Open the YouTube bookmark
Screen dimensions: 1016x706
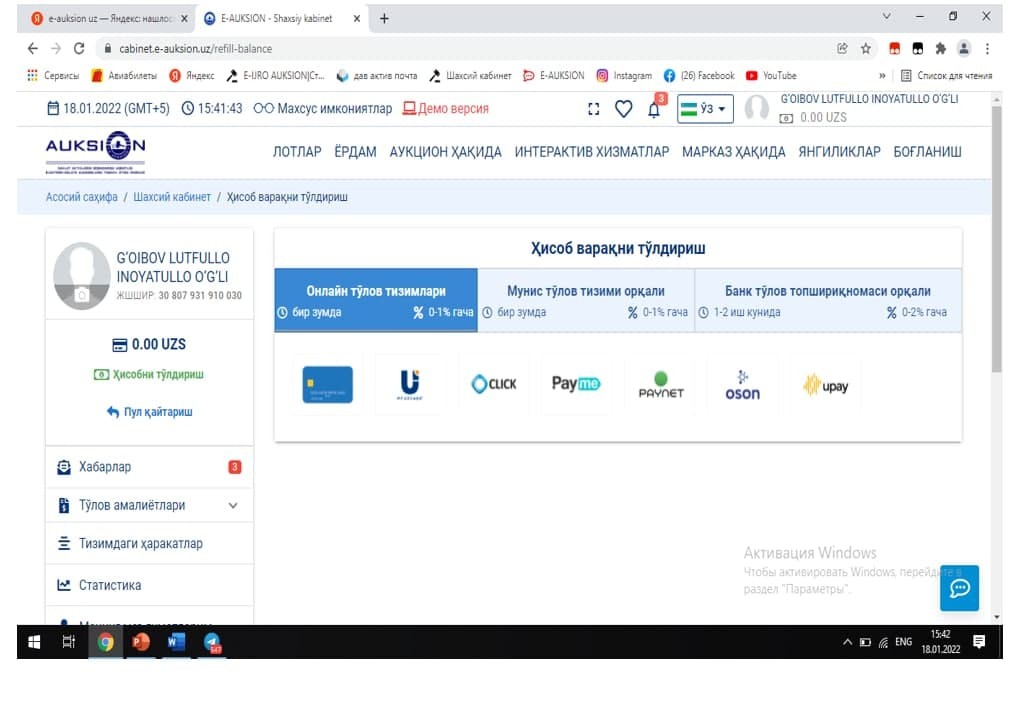click(x=771, y=76)
